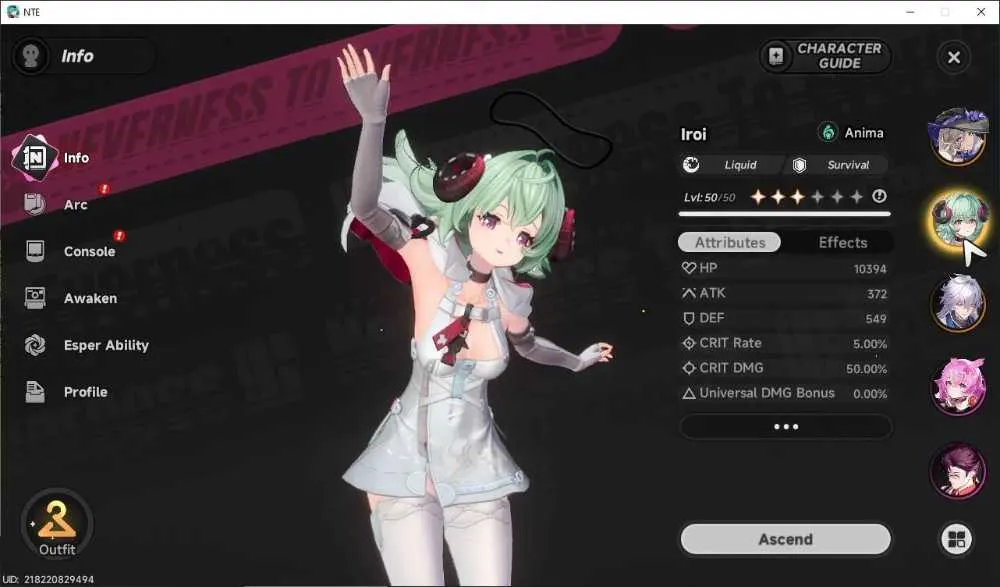The height and width of the screenshot is (587, 1000).
Task: Open the Character Guide button
Action: pos(825,56)
